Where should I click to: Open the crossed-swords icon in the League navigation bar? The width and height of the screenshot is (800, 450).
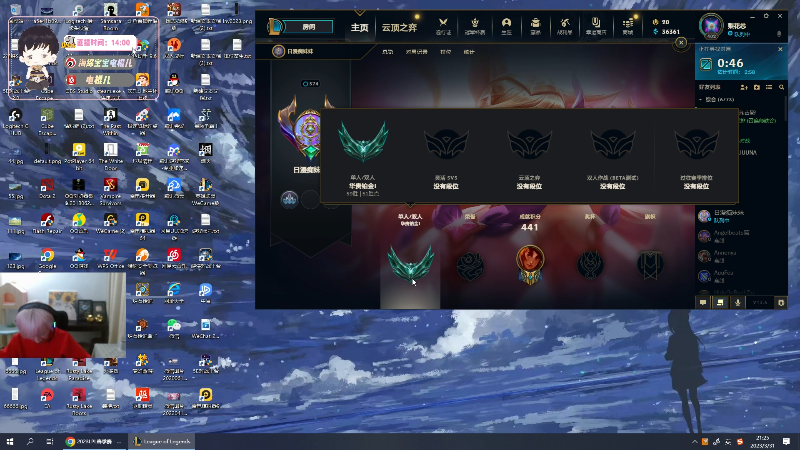click(x=443, y=26)
